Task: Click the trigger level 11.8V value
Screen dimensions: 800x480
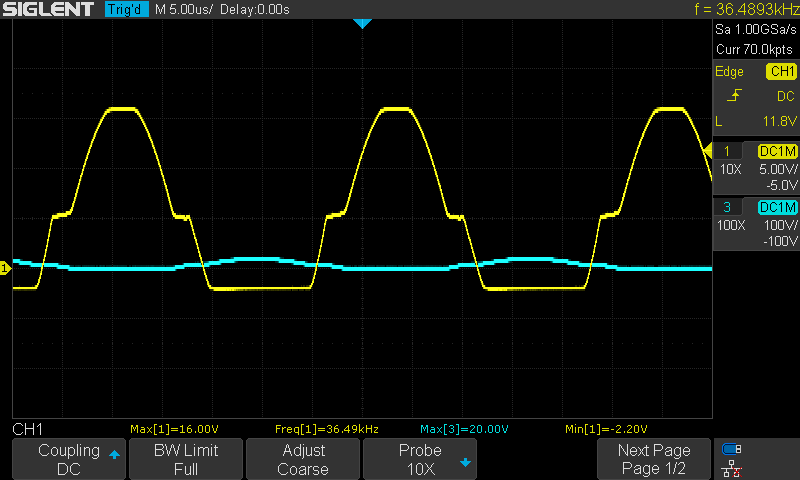Action: [780, 121]
